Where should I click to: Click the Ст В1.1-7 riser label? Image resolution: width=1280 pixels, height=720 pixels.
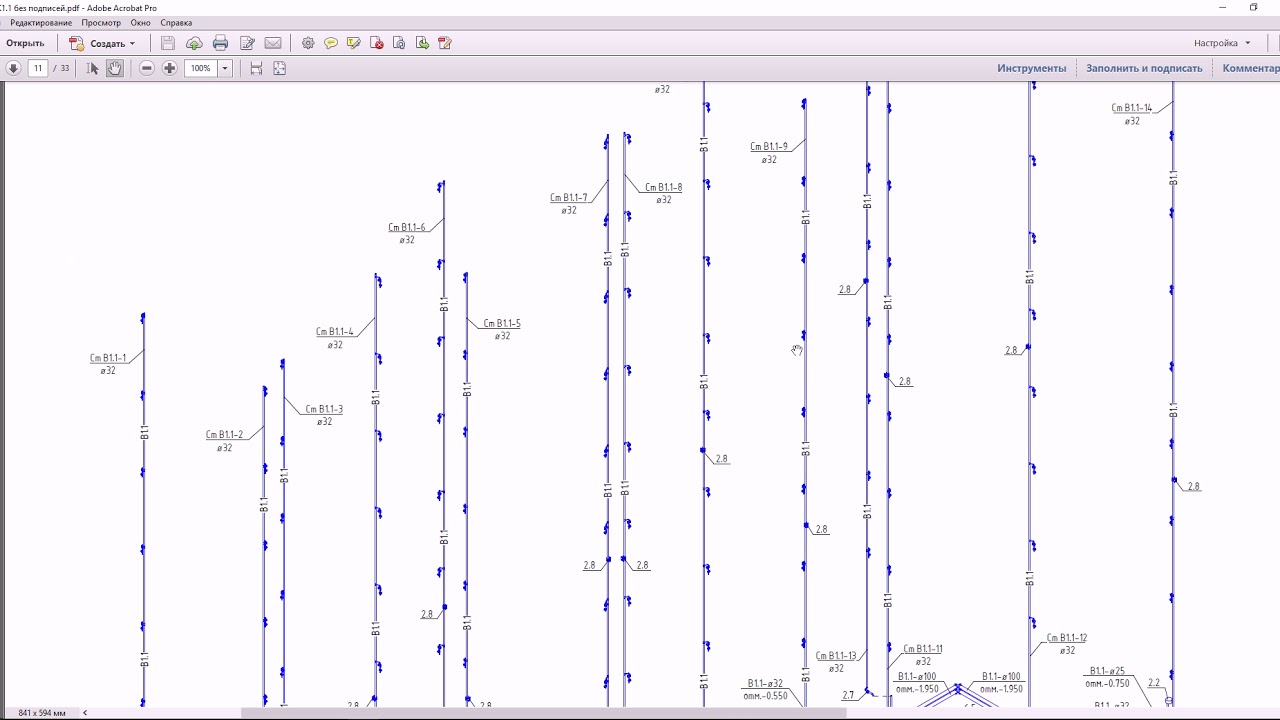pos(569,198)
